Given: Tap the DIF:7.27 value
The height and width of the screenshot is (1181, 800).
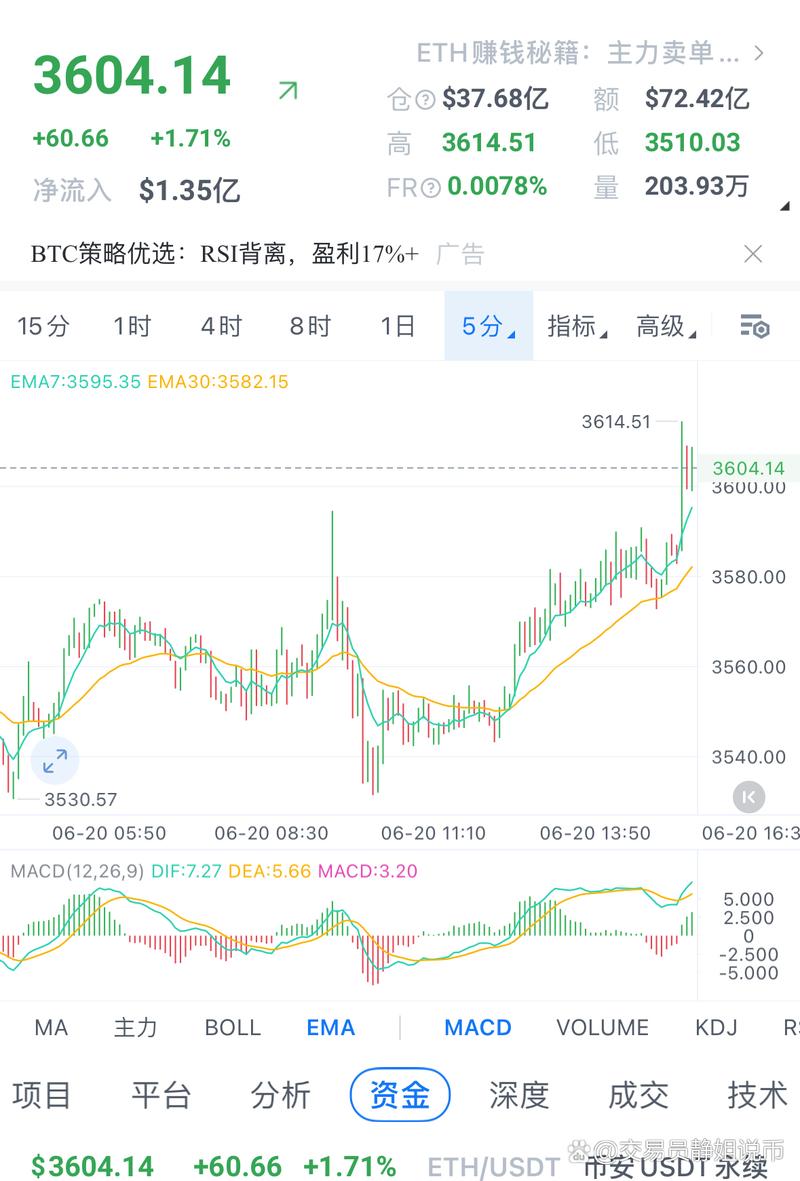Looking at the screenshot, I should coord(186,871).
